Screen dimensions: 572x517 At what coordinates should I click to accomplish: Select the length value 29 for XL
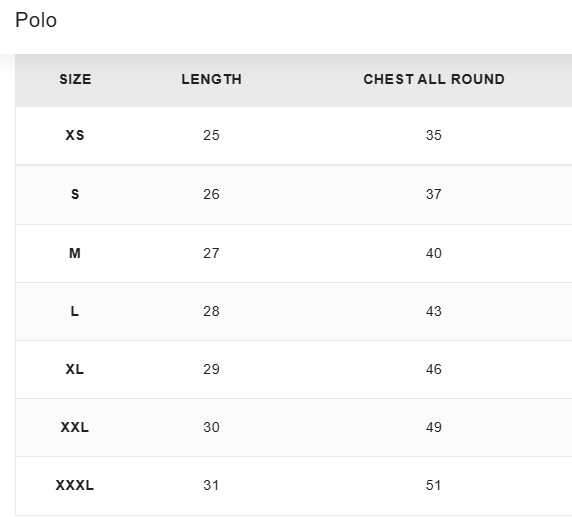point(211,369)
